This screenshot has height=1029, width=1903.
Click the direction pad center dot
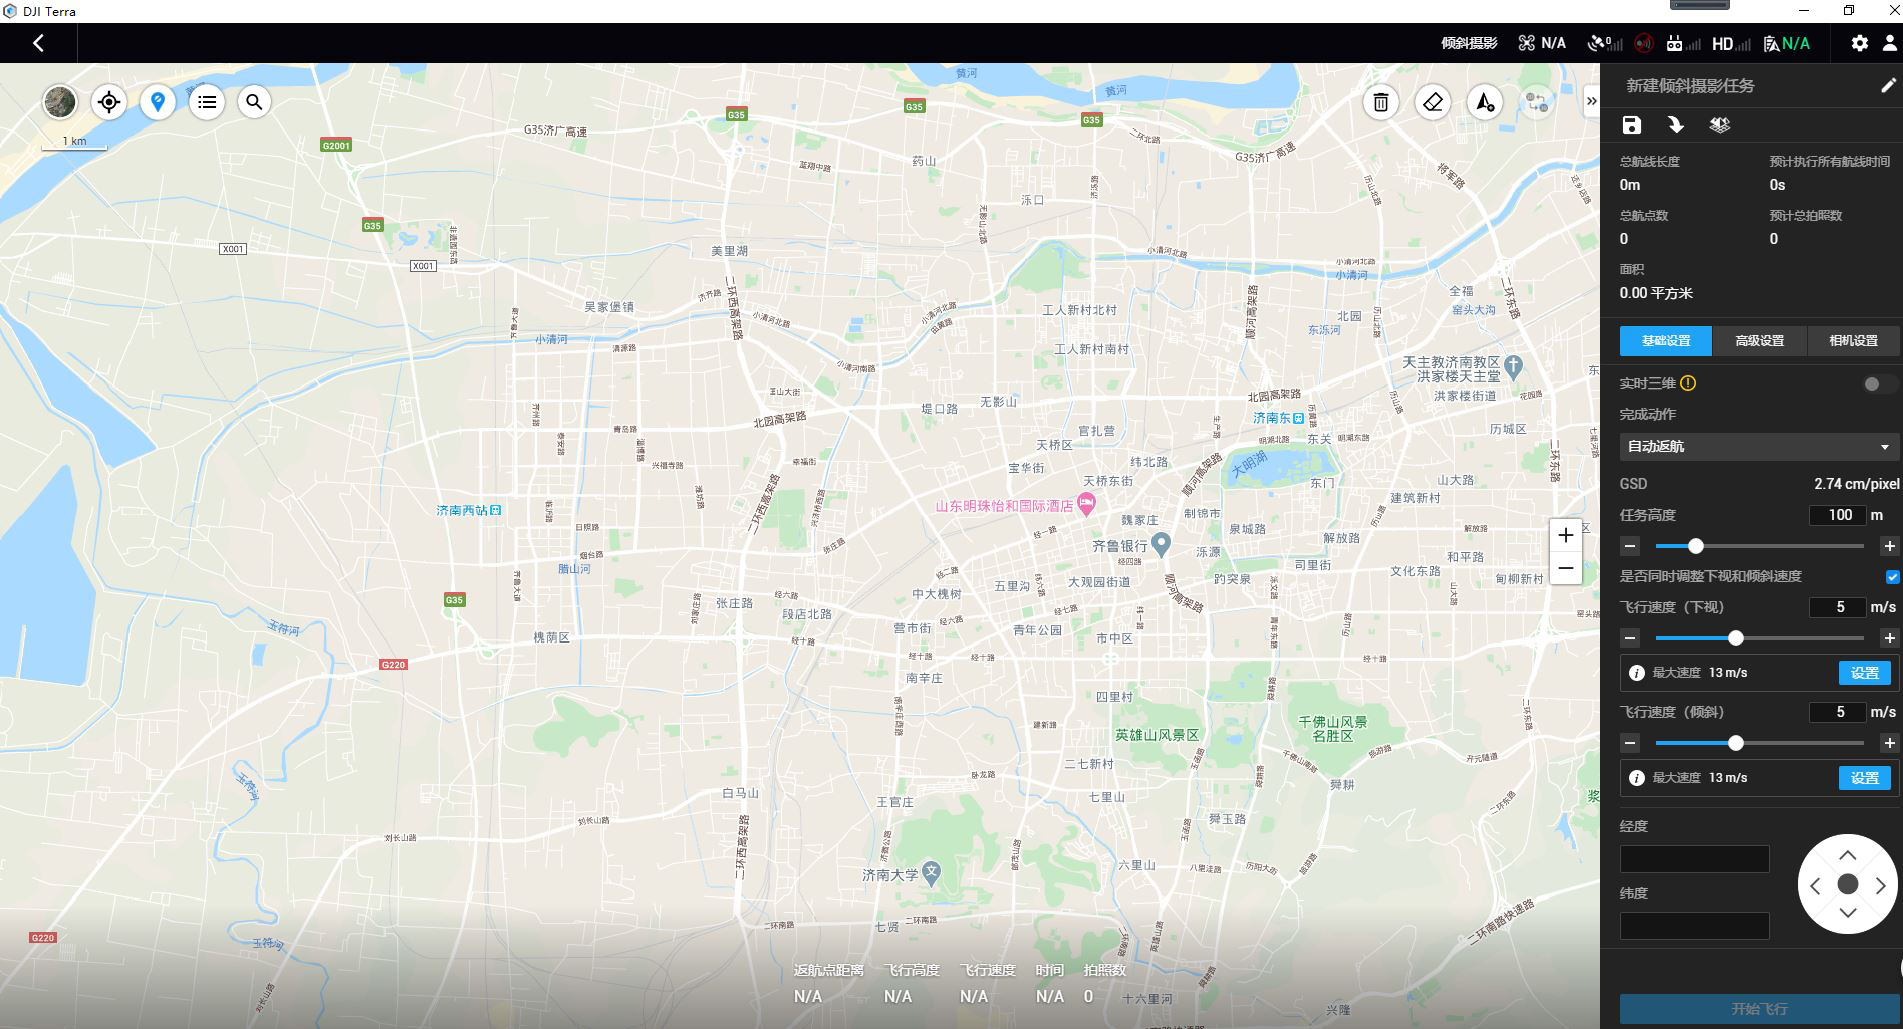[x=1847, y=884]
